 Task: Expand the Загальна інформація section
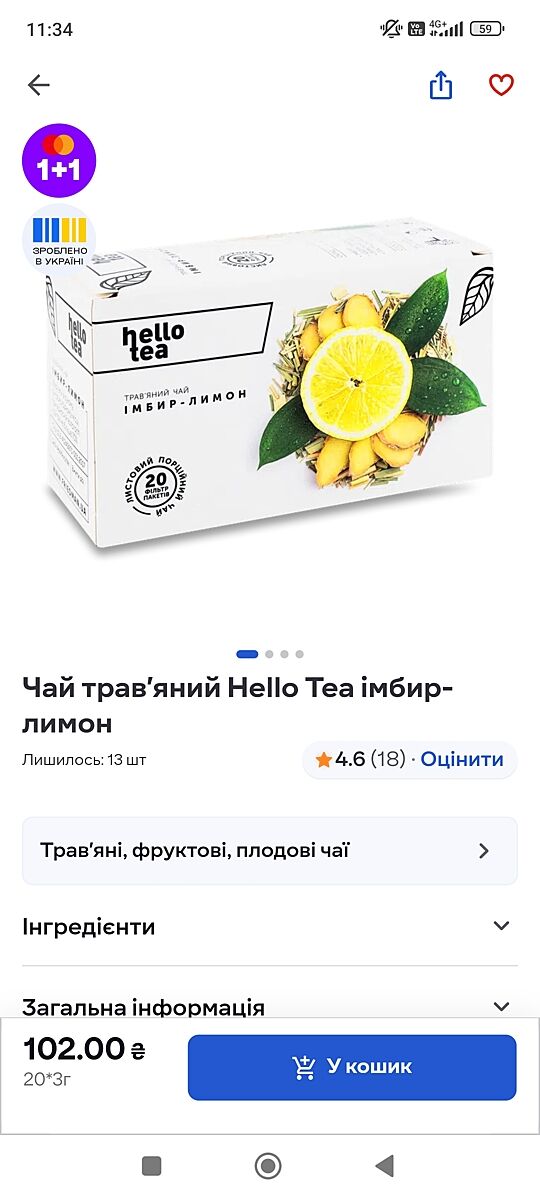pos(270,1003)
